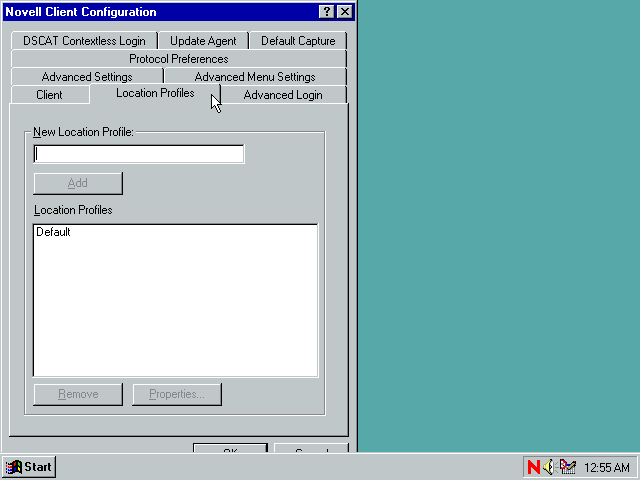The width and height of the screenshot is (640, 480).
Task: Focus the New Location Profile field
Action: pos(139,154)
